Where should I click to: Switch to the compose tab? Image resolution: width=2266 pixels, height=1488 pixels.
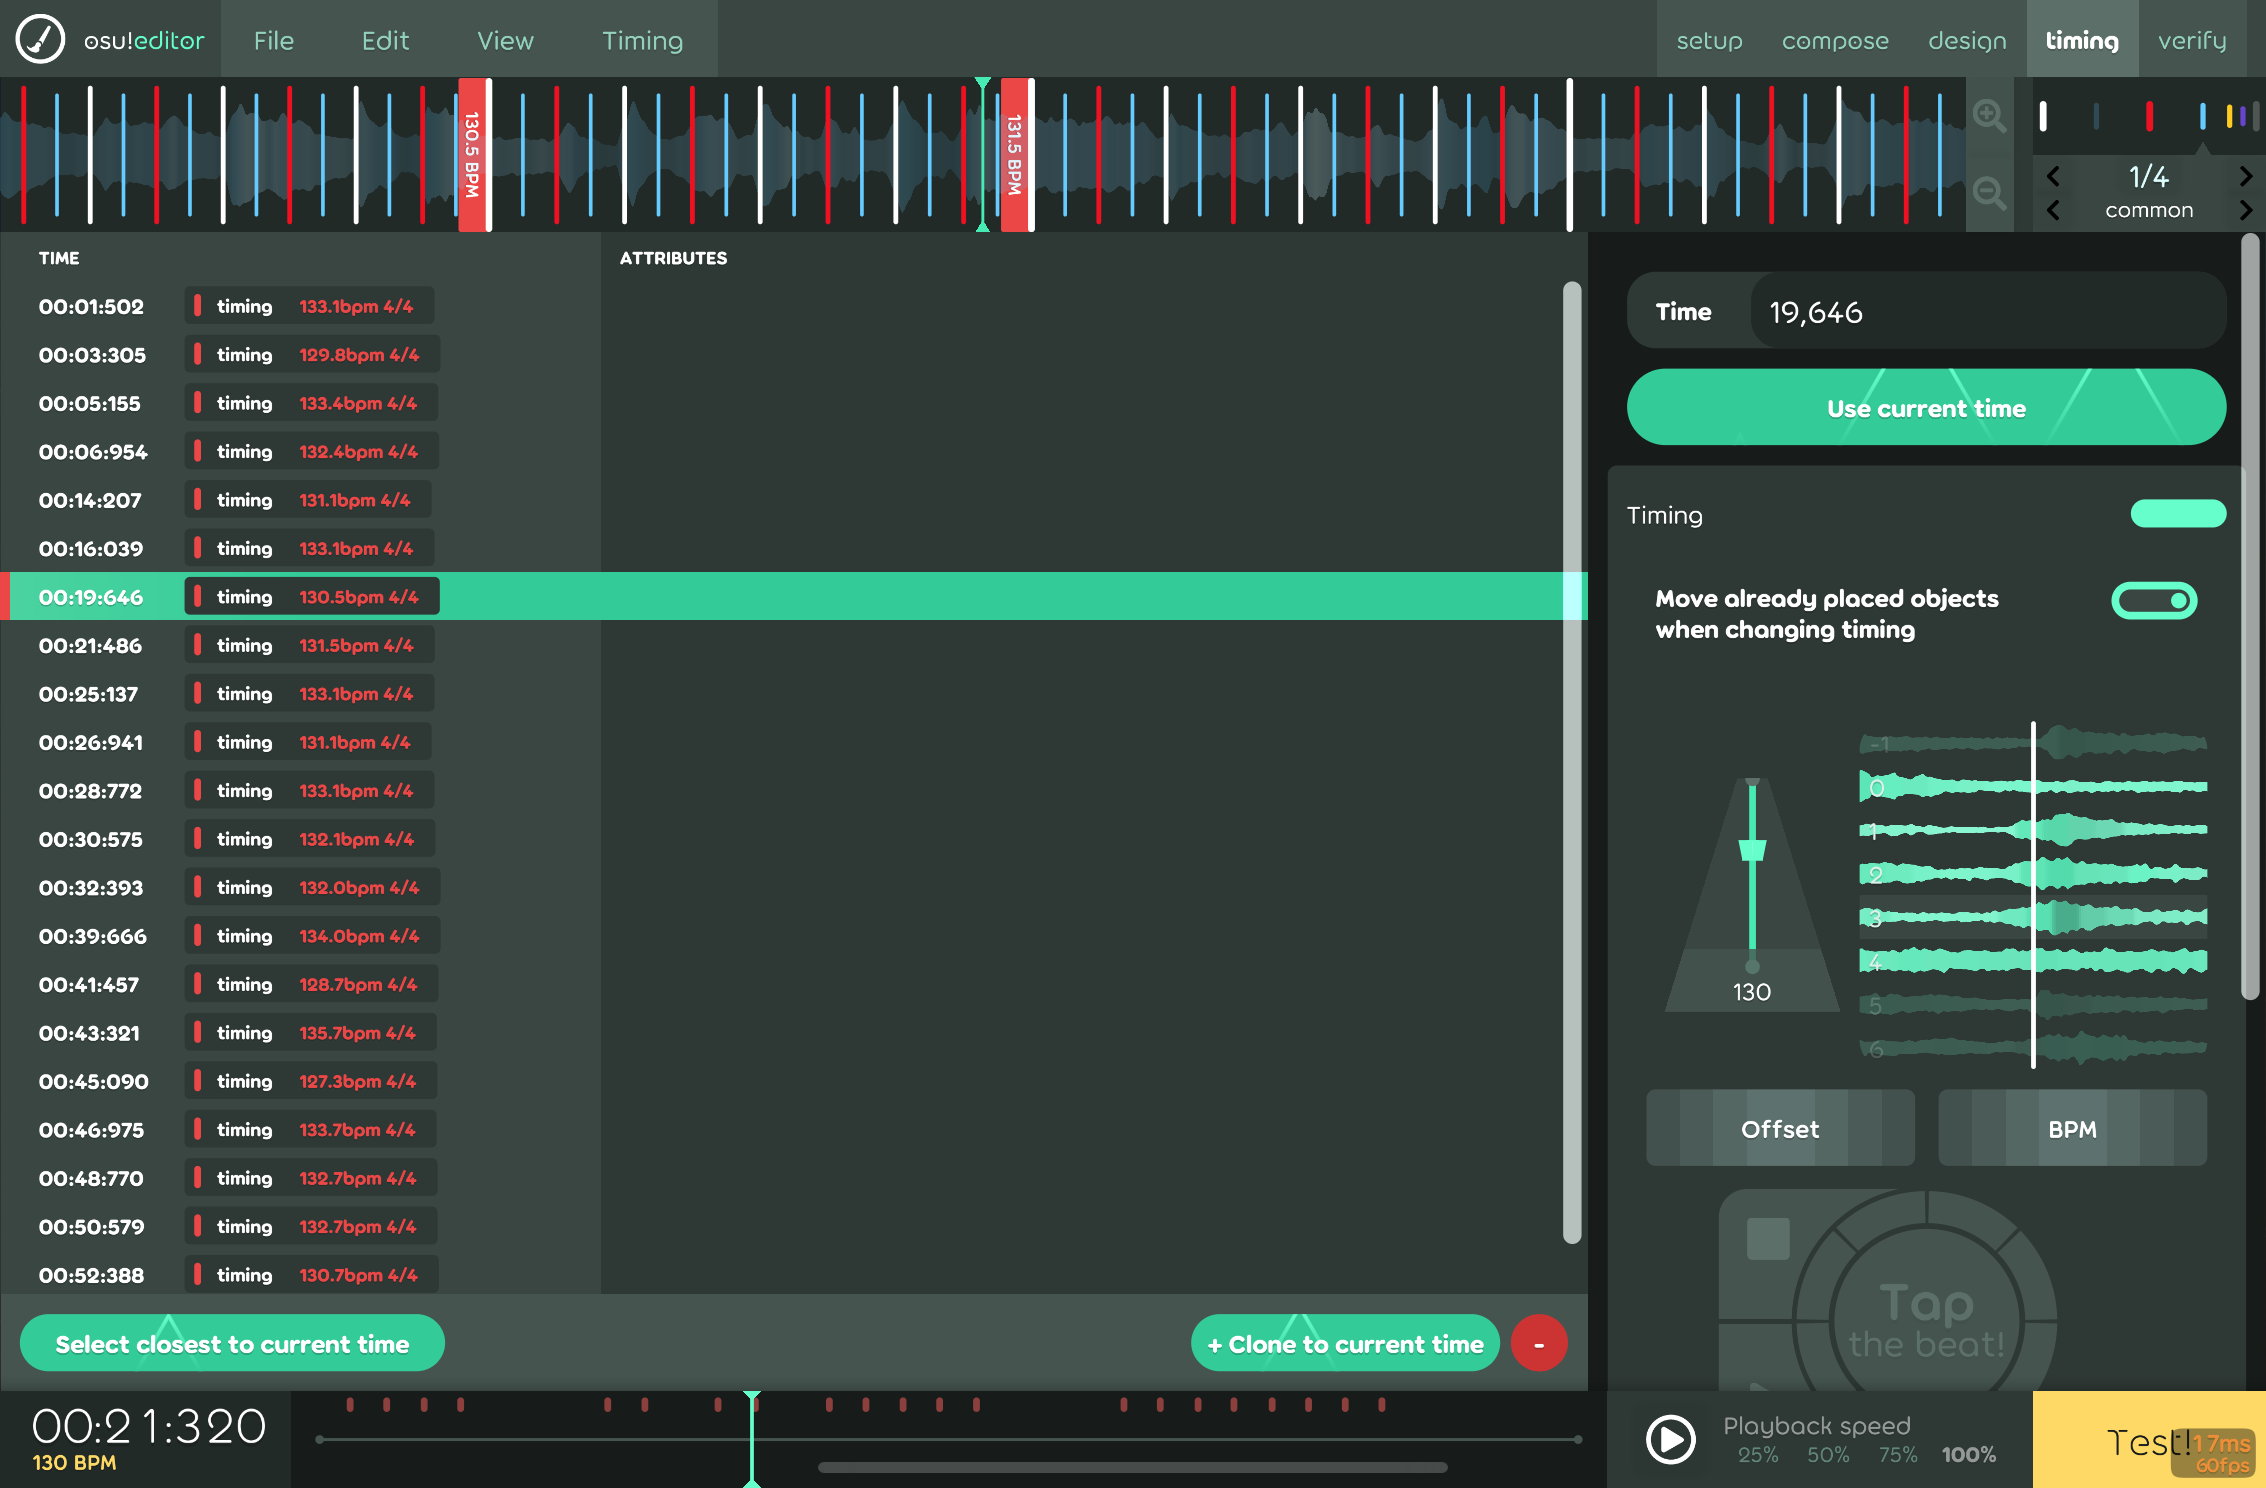click(1834, 40)
